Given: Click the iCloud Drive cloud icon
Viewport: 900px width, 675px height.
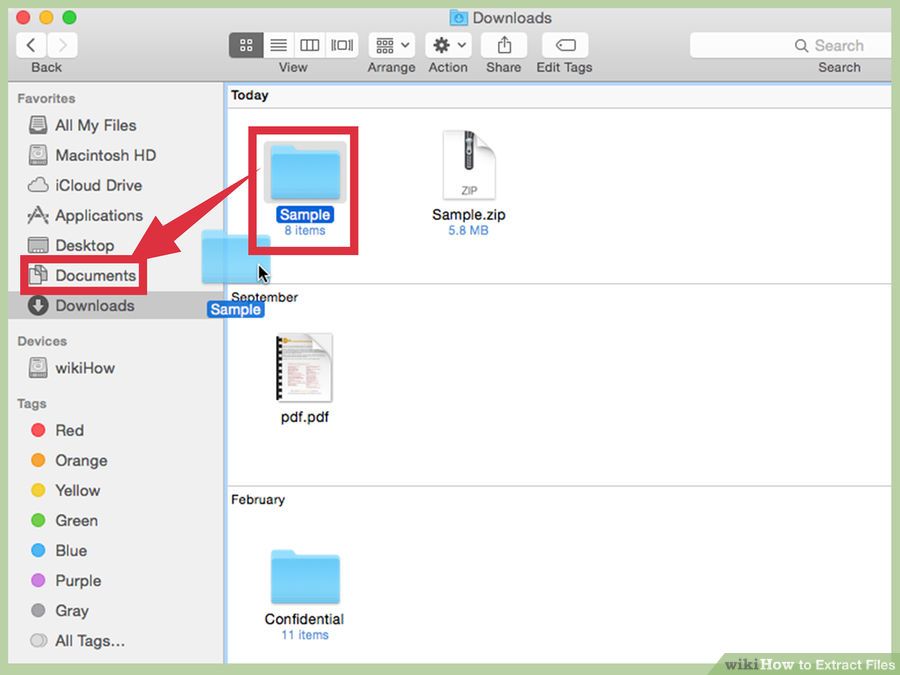Looking at the screenshot, I should (x=38, y=185).
